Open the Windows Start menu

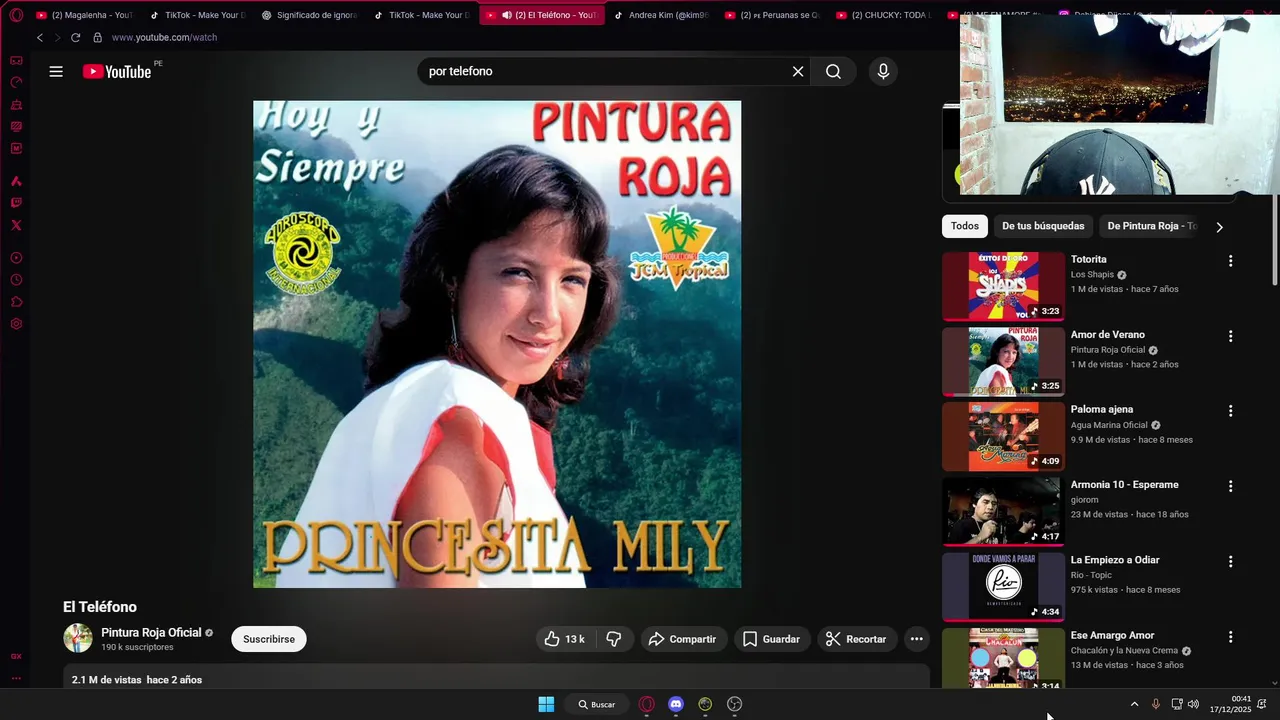click(x=546, y=704)
